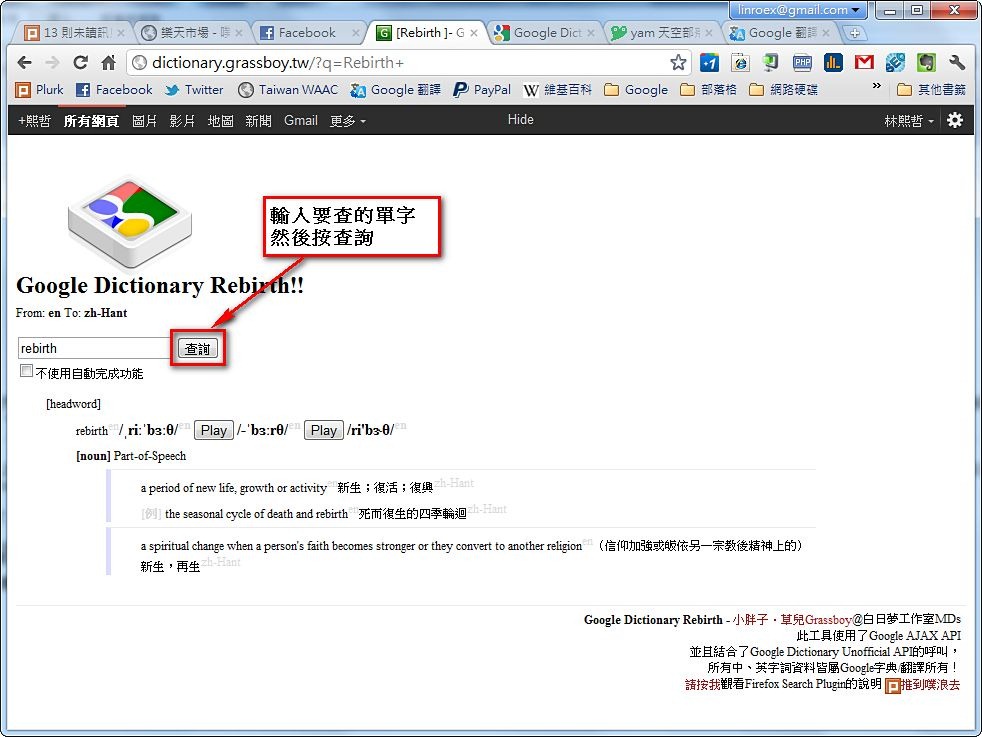Open Google settings gear icon
The height and width of the screenshot is (737, 982).
[x=954, y=120]
